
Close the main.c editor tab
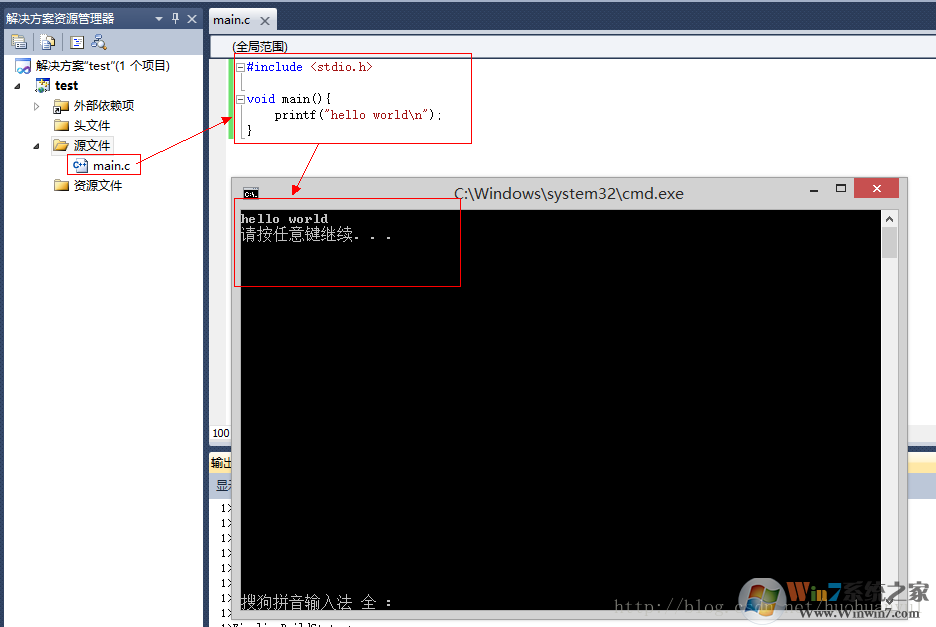265,20
